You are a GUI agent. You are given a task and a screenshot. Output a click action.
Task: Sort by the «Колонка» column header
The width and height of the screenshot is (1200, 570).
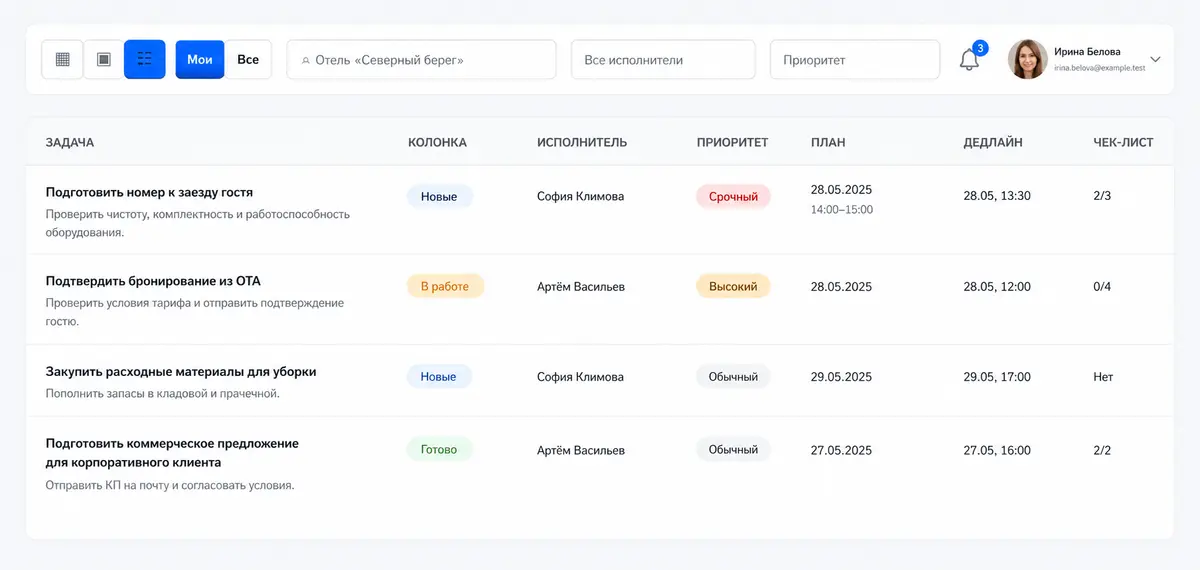coord(437,142)
